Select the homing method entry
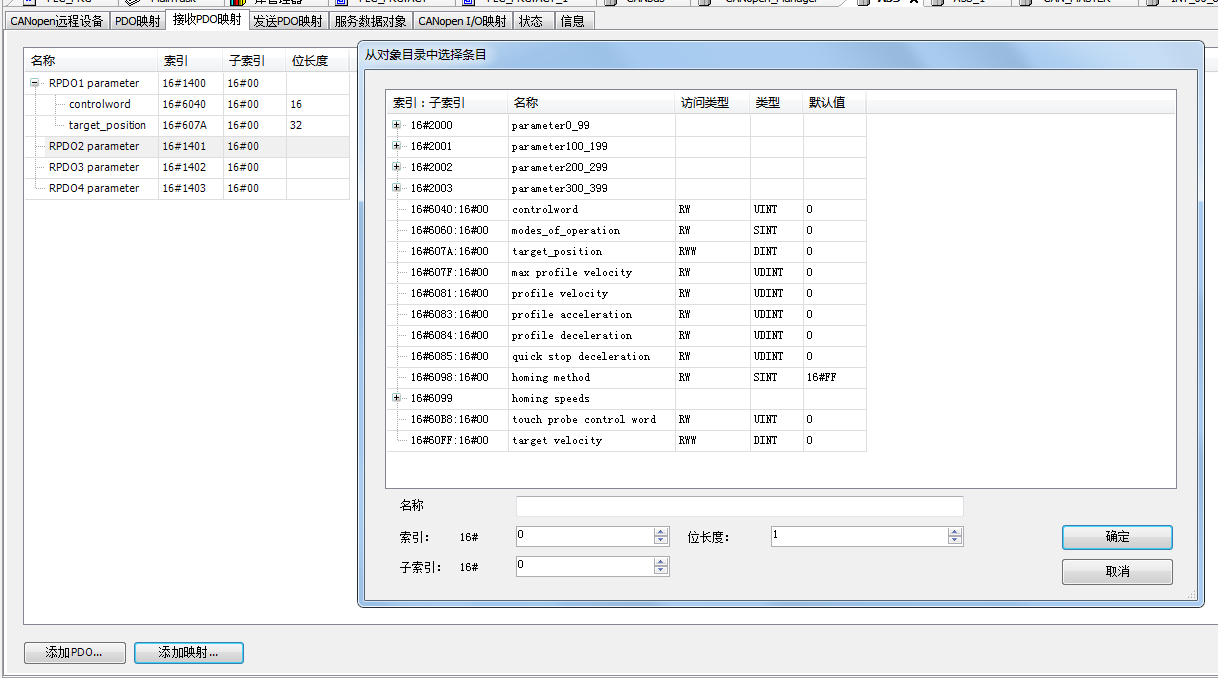The height and width of the screenshot is (678, 1218). 626,377
